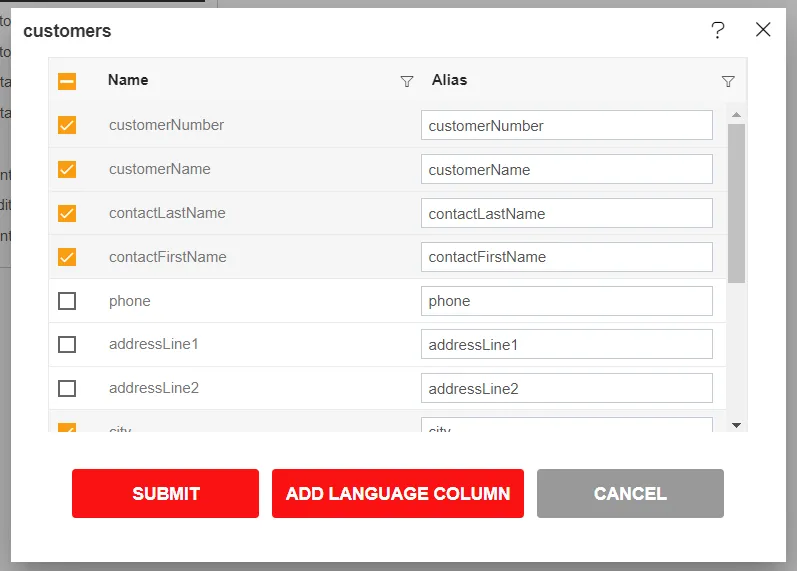Check the addressLine1 checkbox
The height and width of the screenshot is (571, 797).
pos(67,345)
